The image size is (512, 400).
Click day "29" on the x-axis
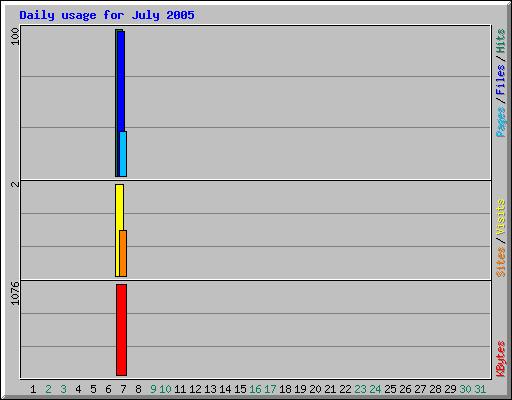point(450,389)
